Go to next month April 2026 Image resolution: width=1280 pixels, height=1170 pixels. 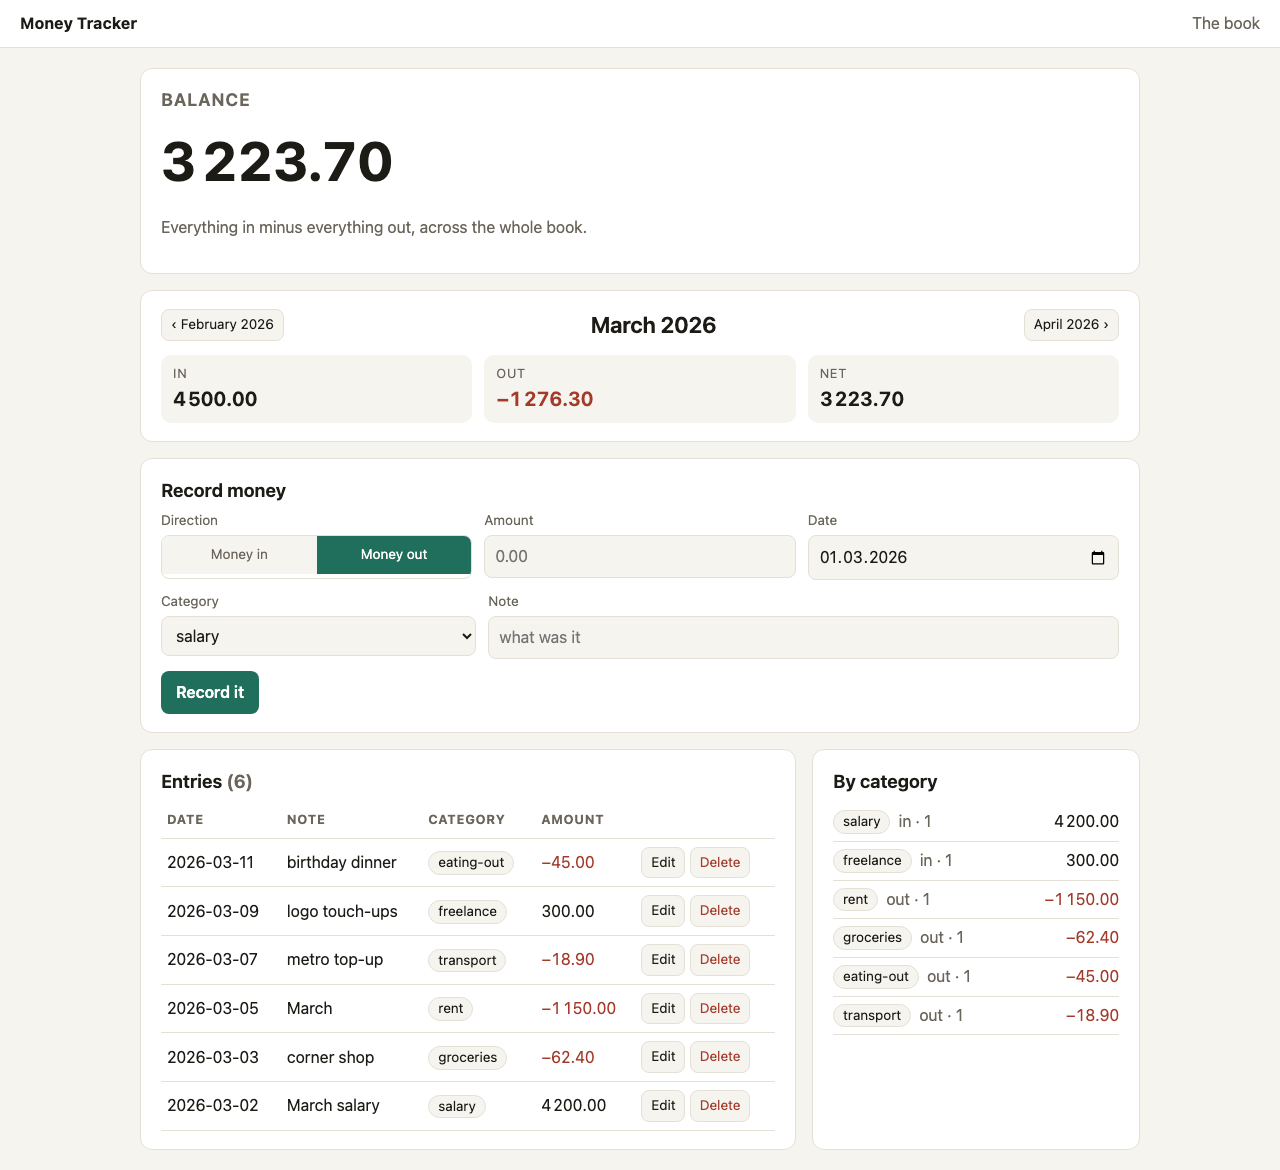click(1071, 325)
